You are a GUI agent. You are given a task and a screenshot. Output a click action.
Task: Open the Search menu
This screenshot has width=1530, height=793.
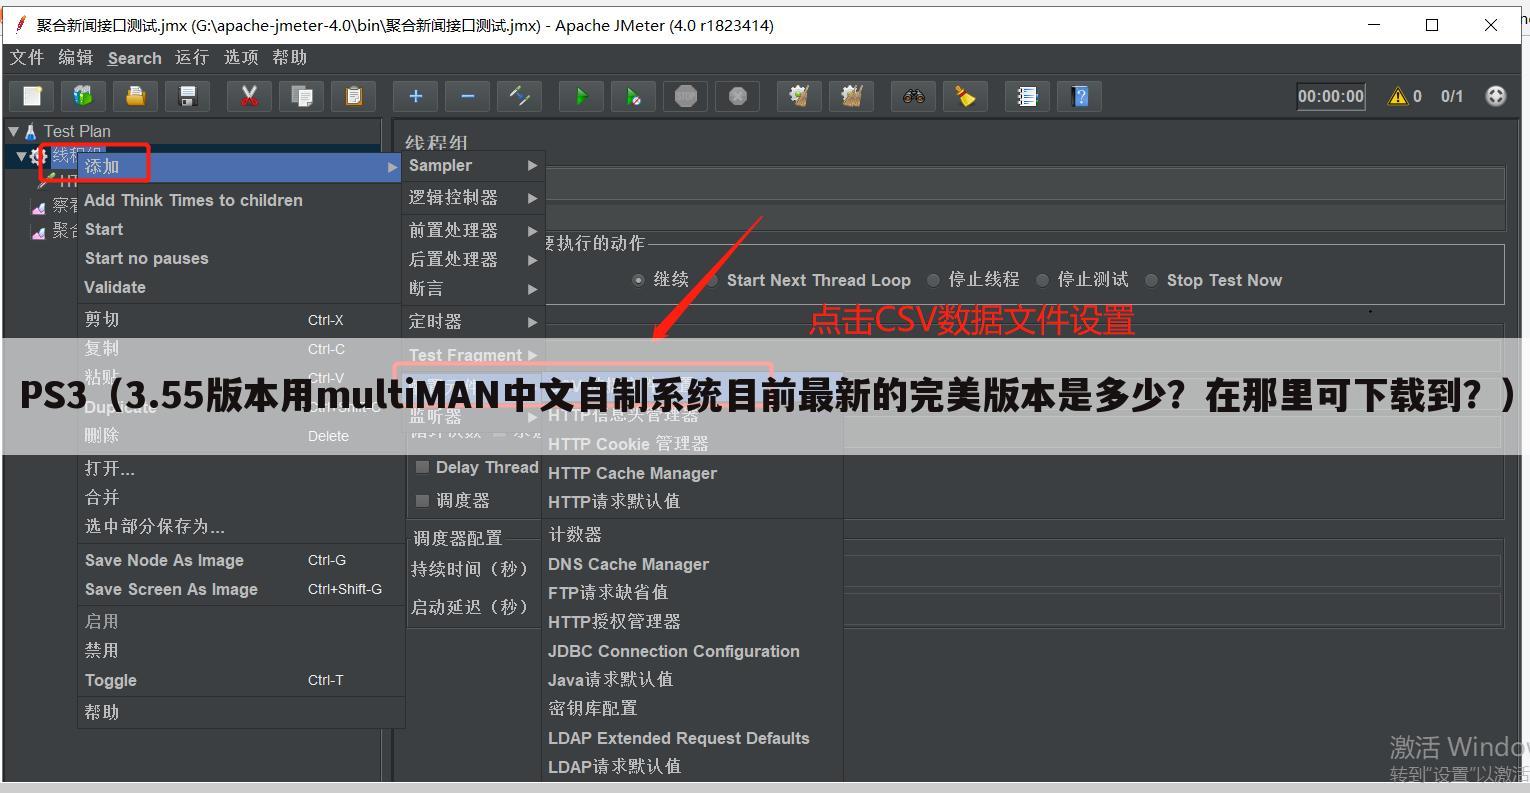pyautogui.click(x=134, y=58)
